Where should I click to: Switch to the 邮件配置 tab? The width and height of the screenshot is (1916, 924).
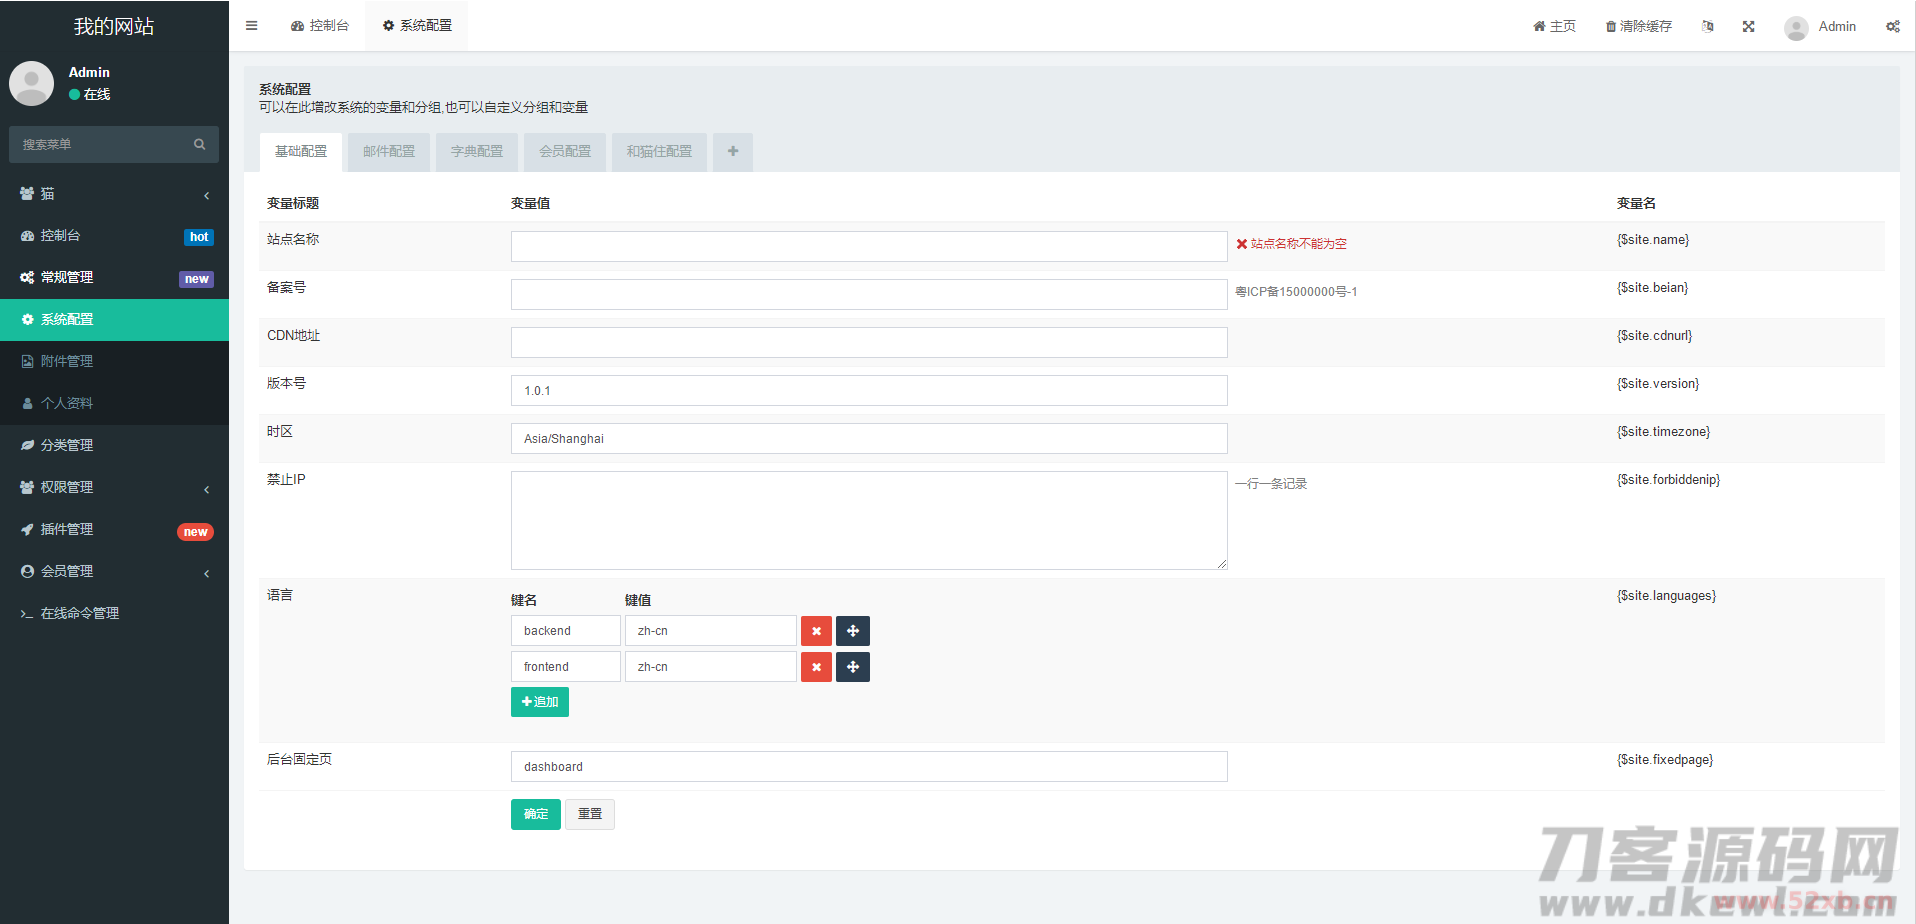(389, 152)
